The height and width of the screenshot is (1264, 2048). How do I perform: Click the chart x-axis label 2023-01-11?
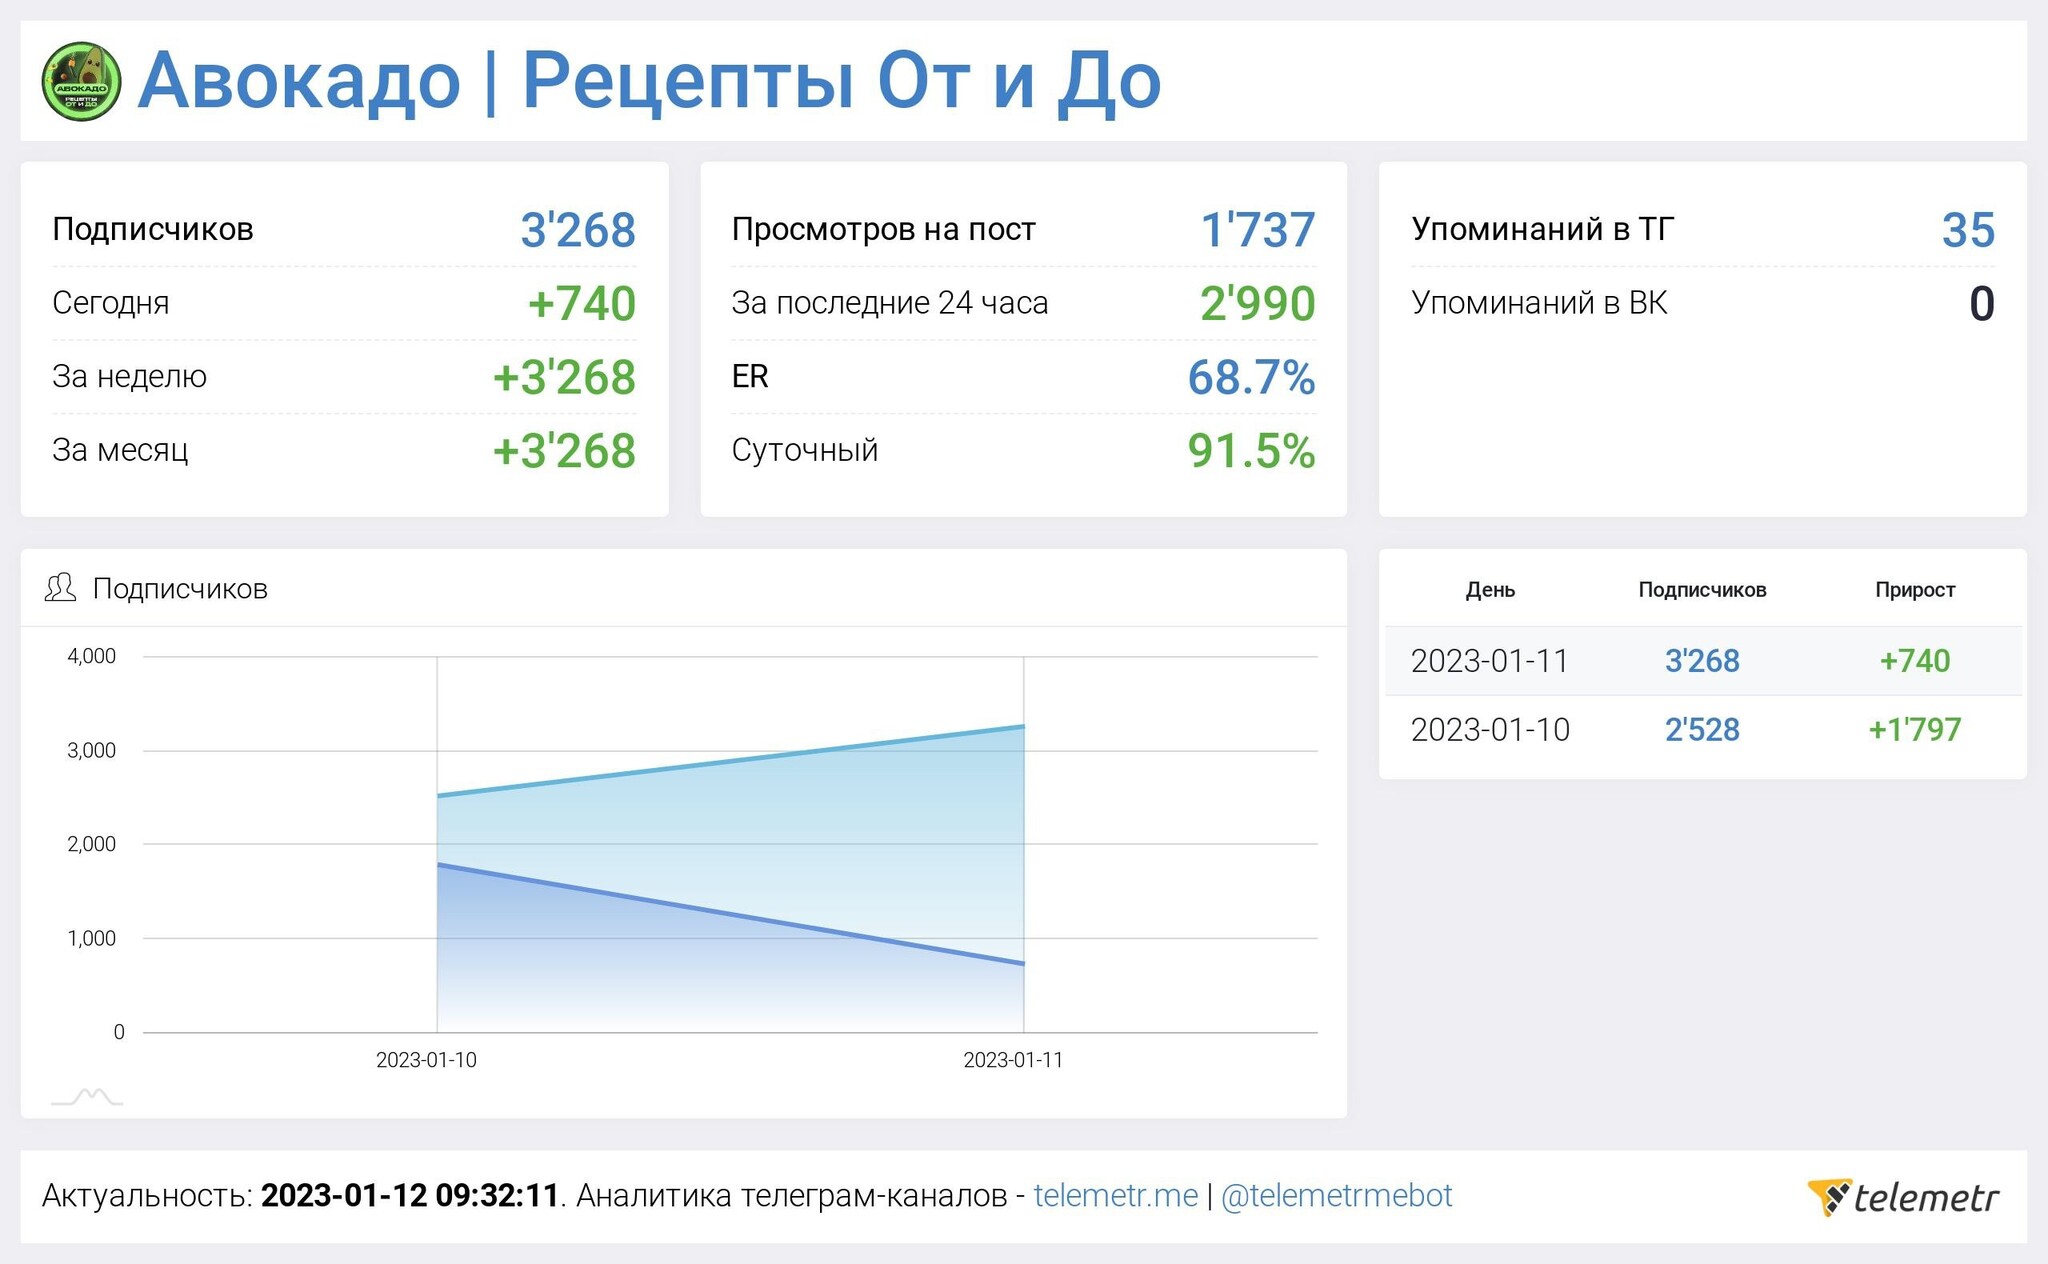pyautogui.click(x=1013, y=1060)
